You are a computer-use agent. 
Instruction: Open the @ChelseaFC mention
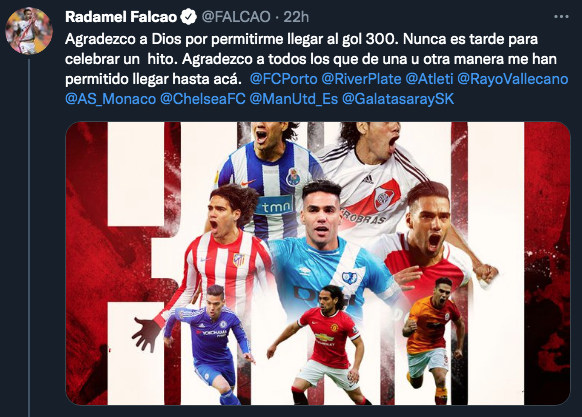203,99
